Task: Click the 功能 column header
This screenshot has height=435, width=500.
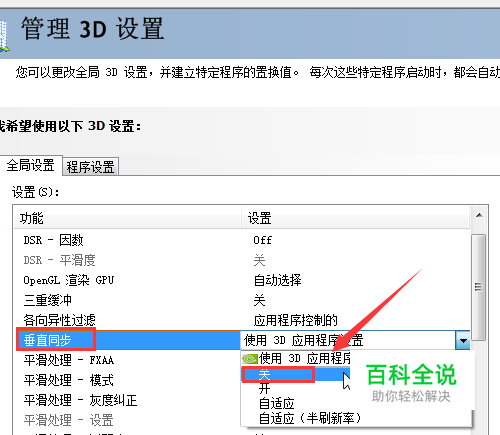Action: tap(128, 218)
